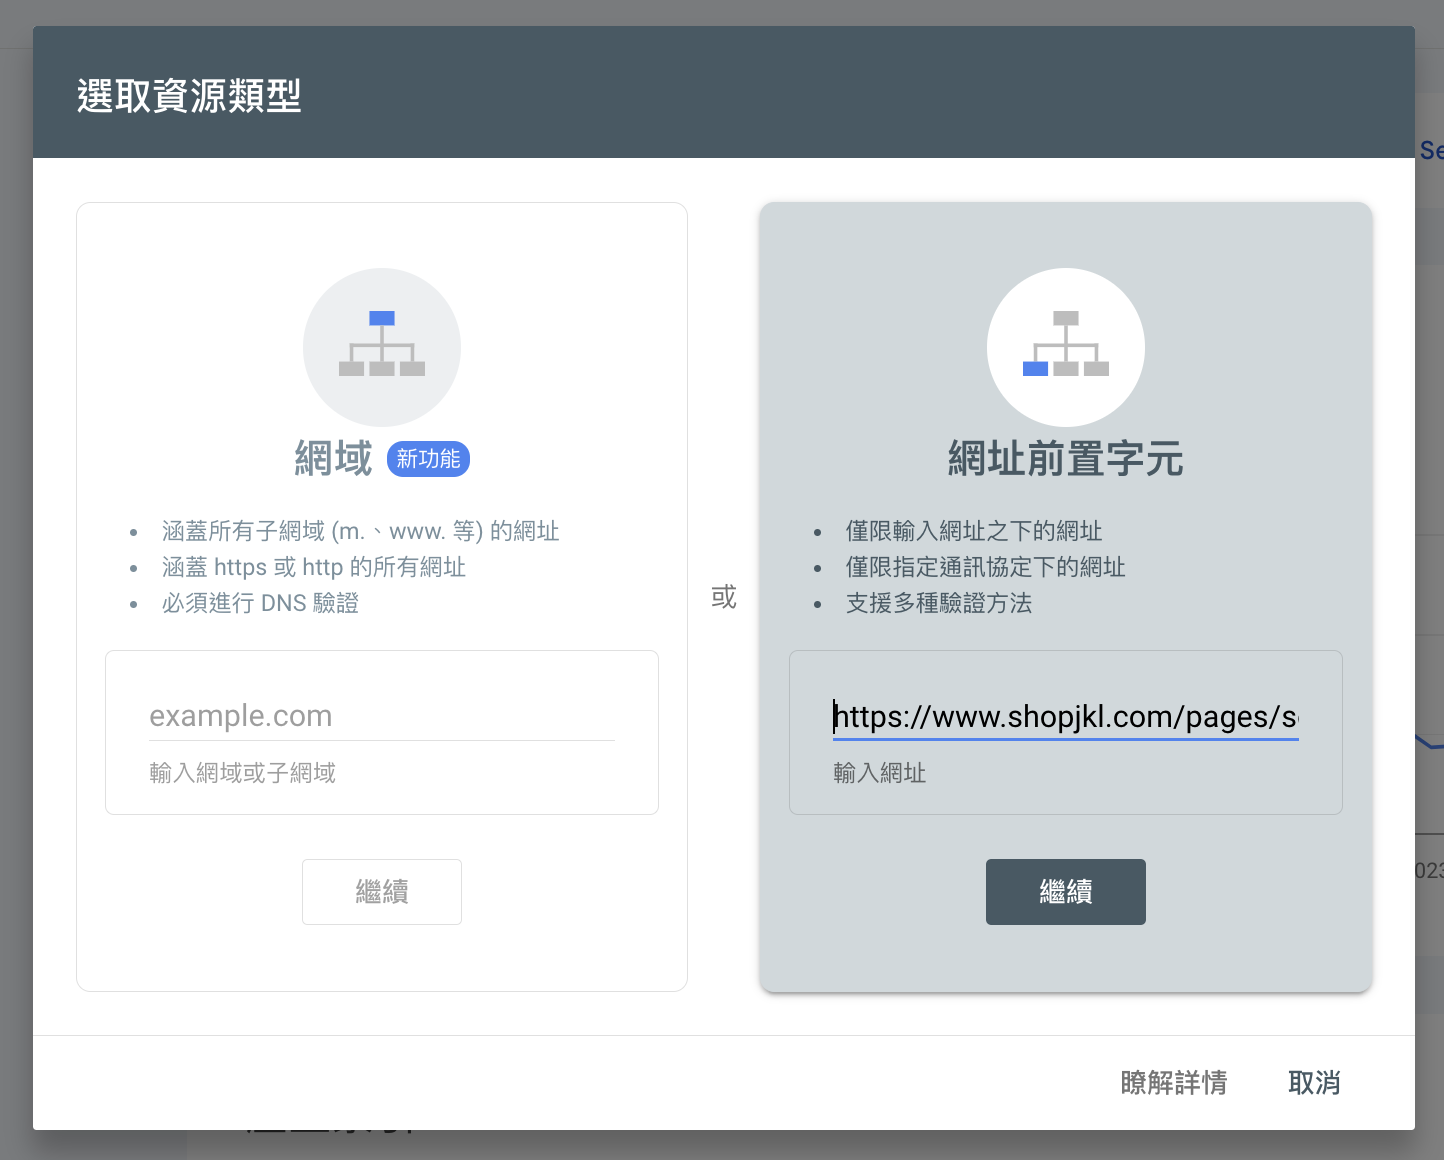
Task: Click the 必須進行 DNS 驗證 bullet text
Action: [260, 603]
